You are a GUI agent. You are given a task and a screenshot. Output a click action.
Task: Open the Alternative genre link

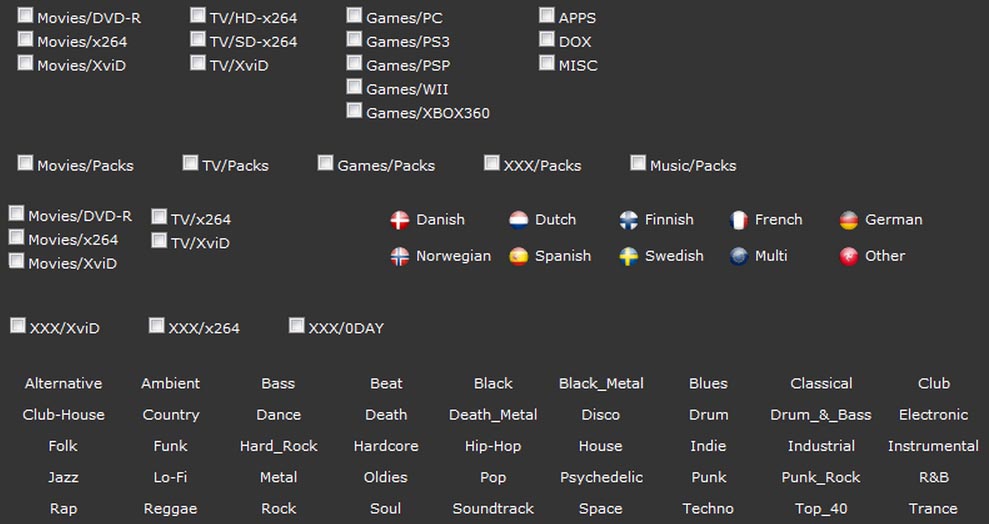(x=63, y=383)
